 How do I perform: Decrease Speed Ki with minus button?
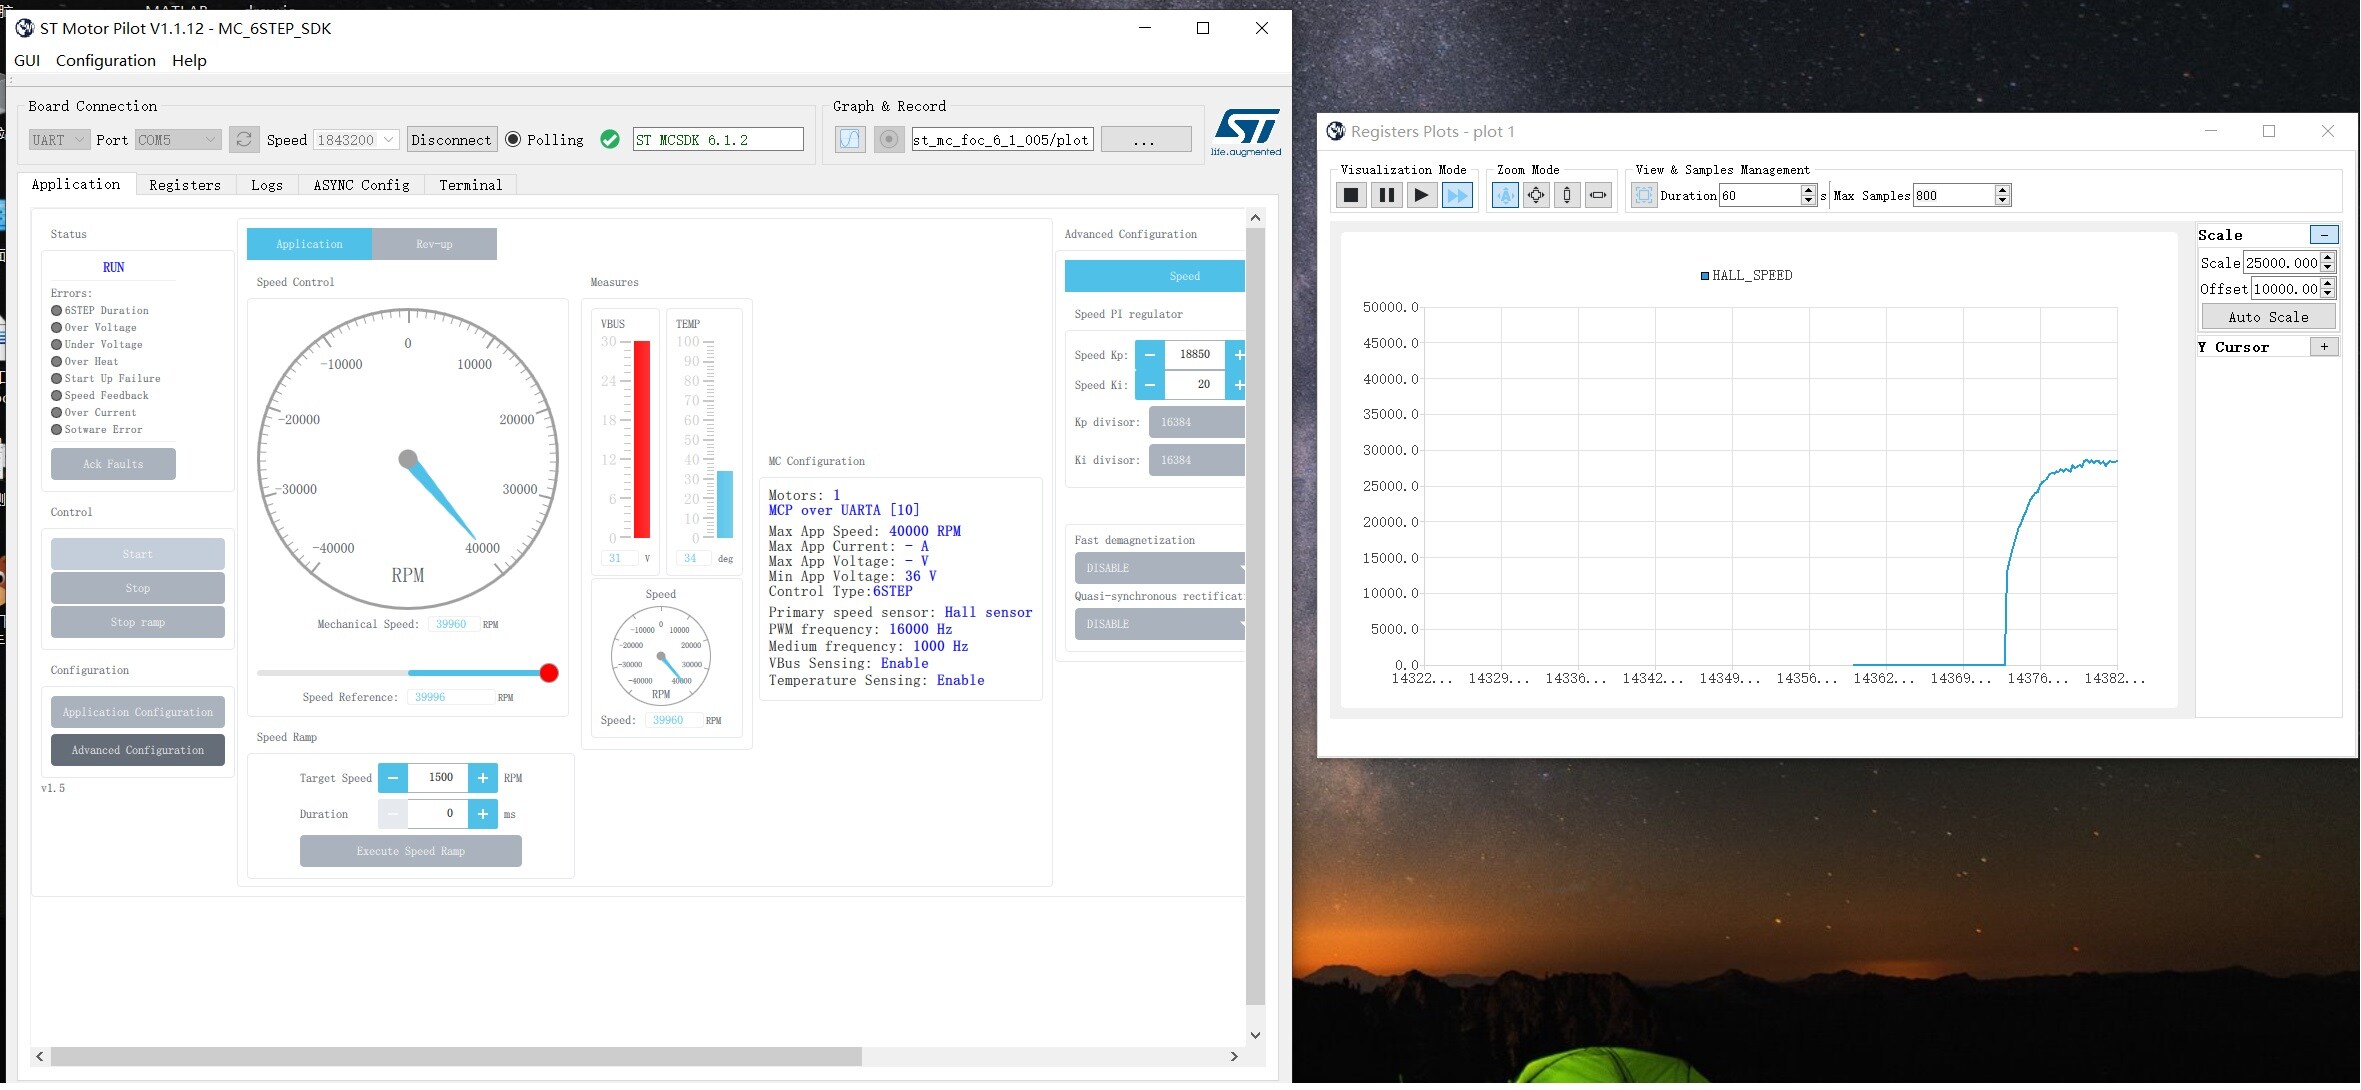coord(1150,385)
